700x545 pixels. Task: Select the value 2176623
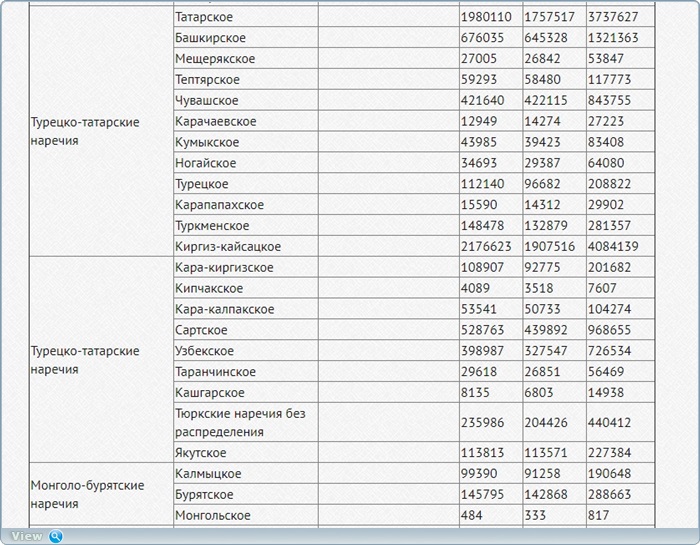(486, 246)
